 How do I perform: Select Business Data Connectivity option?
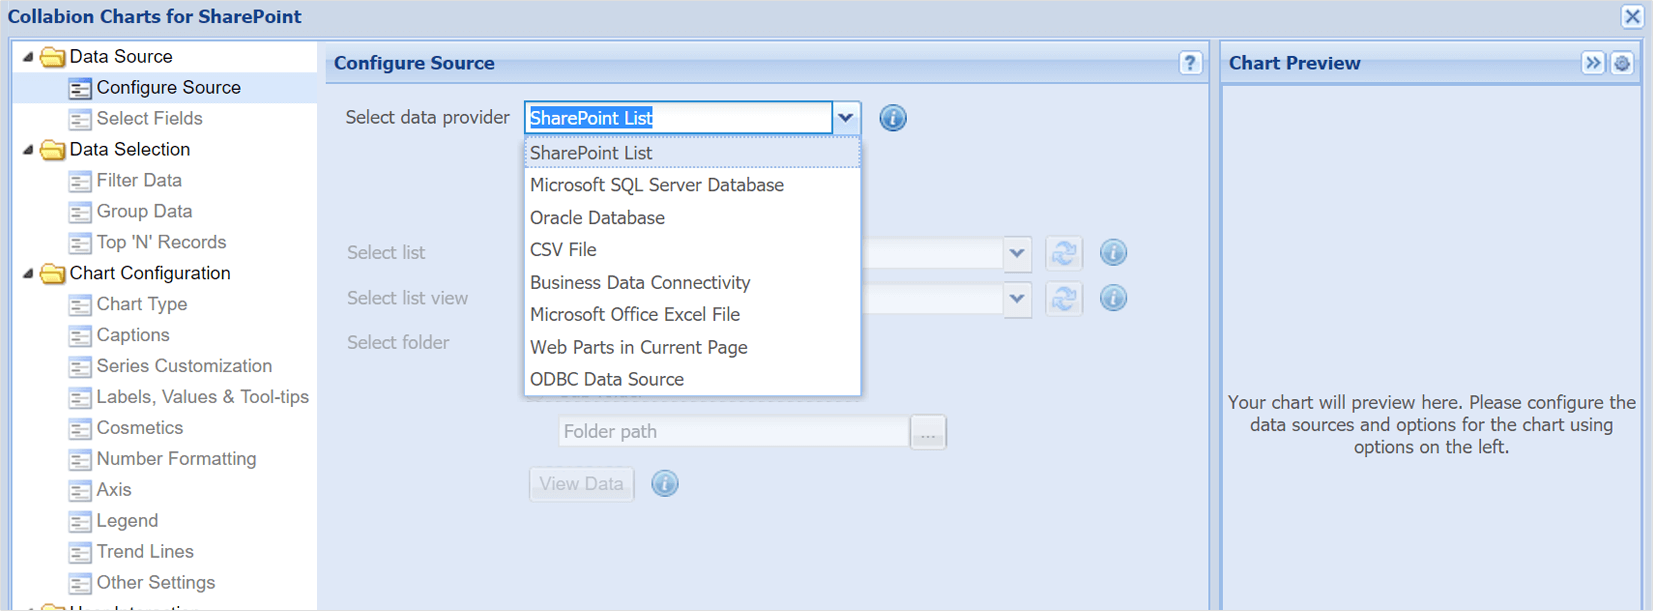(x=692, y=283)
